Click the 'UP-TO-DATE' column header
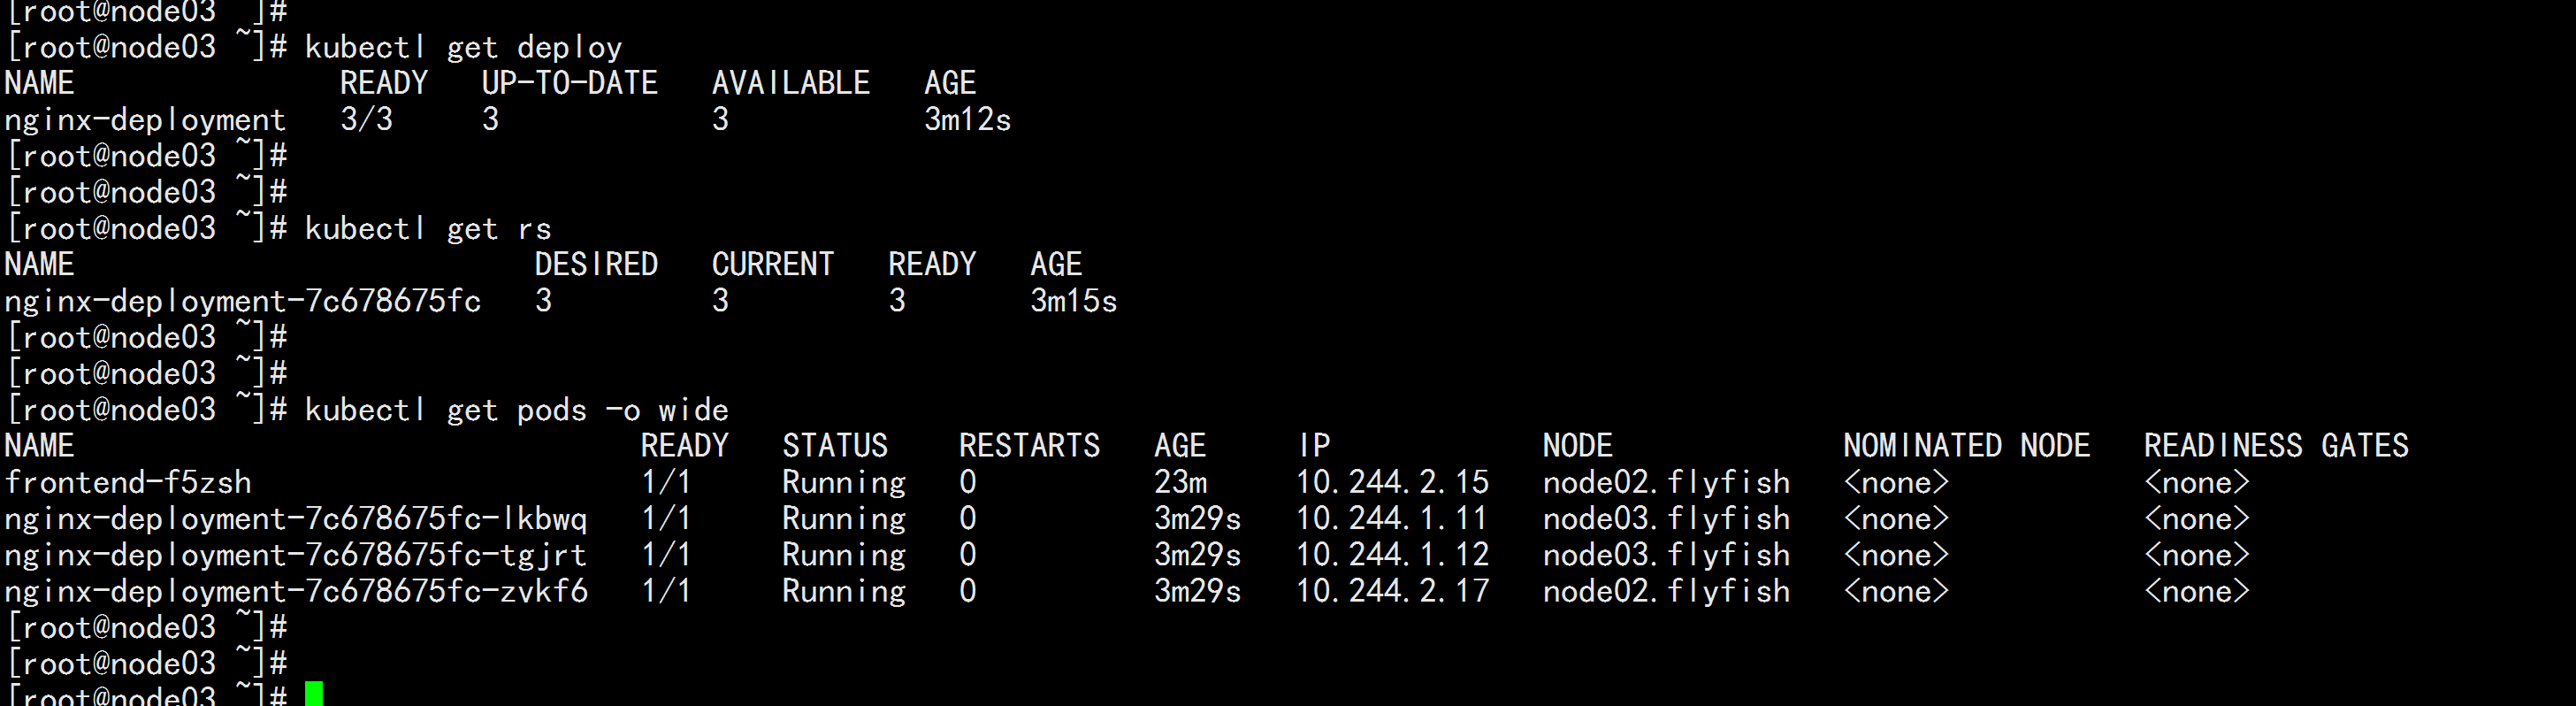 [570, 83]
